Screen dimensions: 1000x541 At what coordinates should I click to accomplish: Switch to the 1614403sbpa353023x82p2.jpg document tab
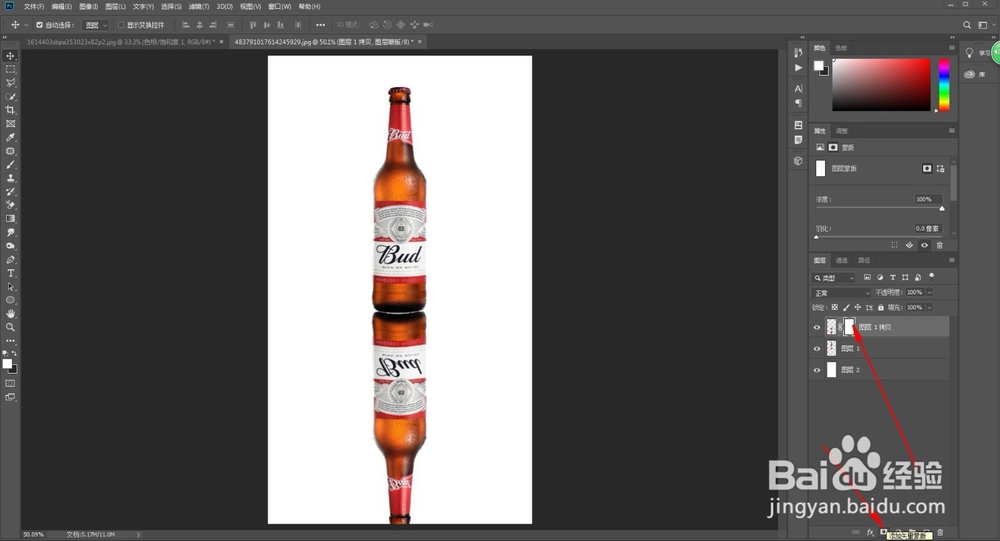pyautogui.click(x=121, y=41)
